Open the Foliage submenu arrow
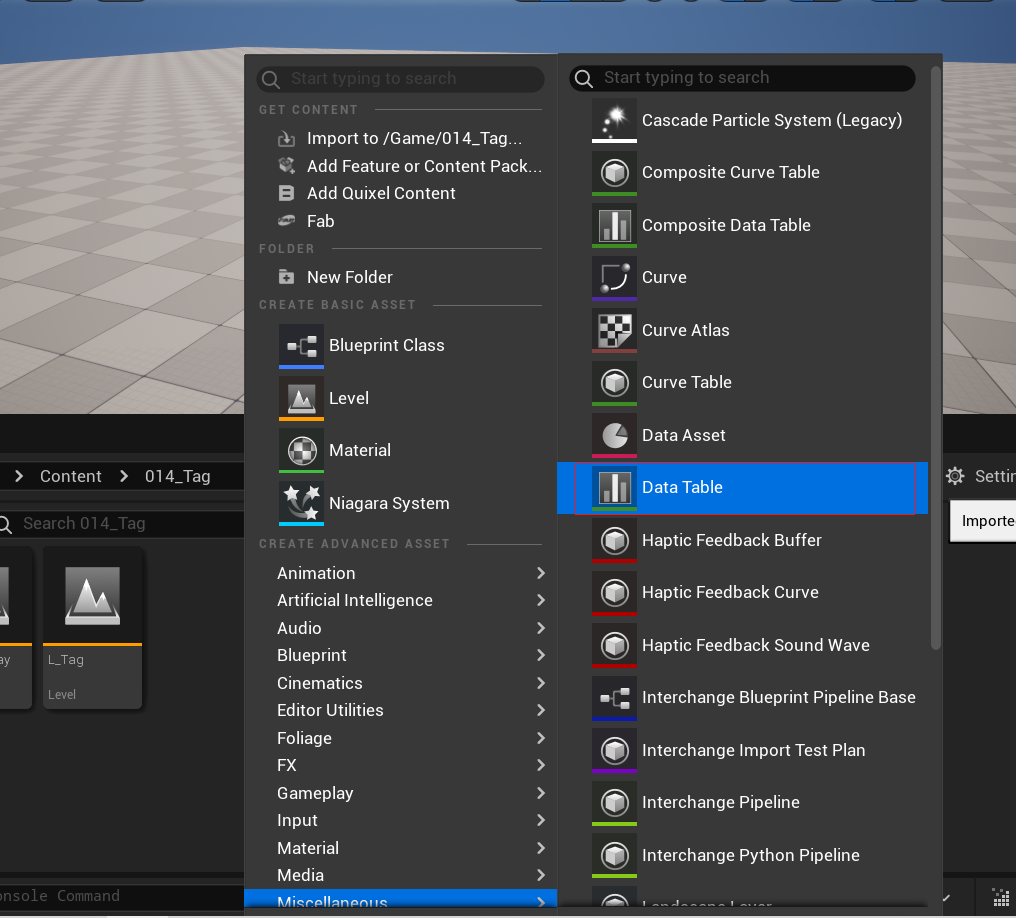The image size is (1016, 918). point(540,738)
